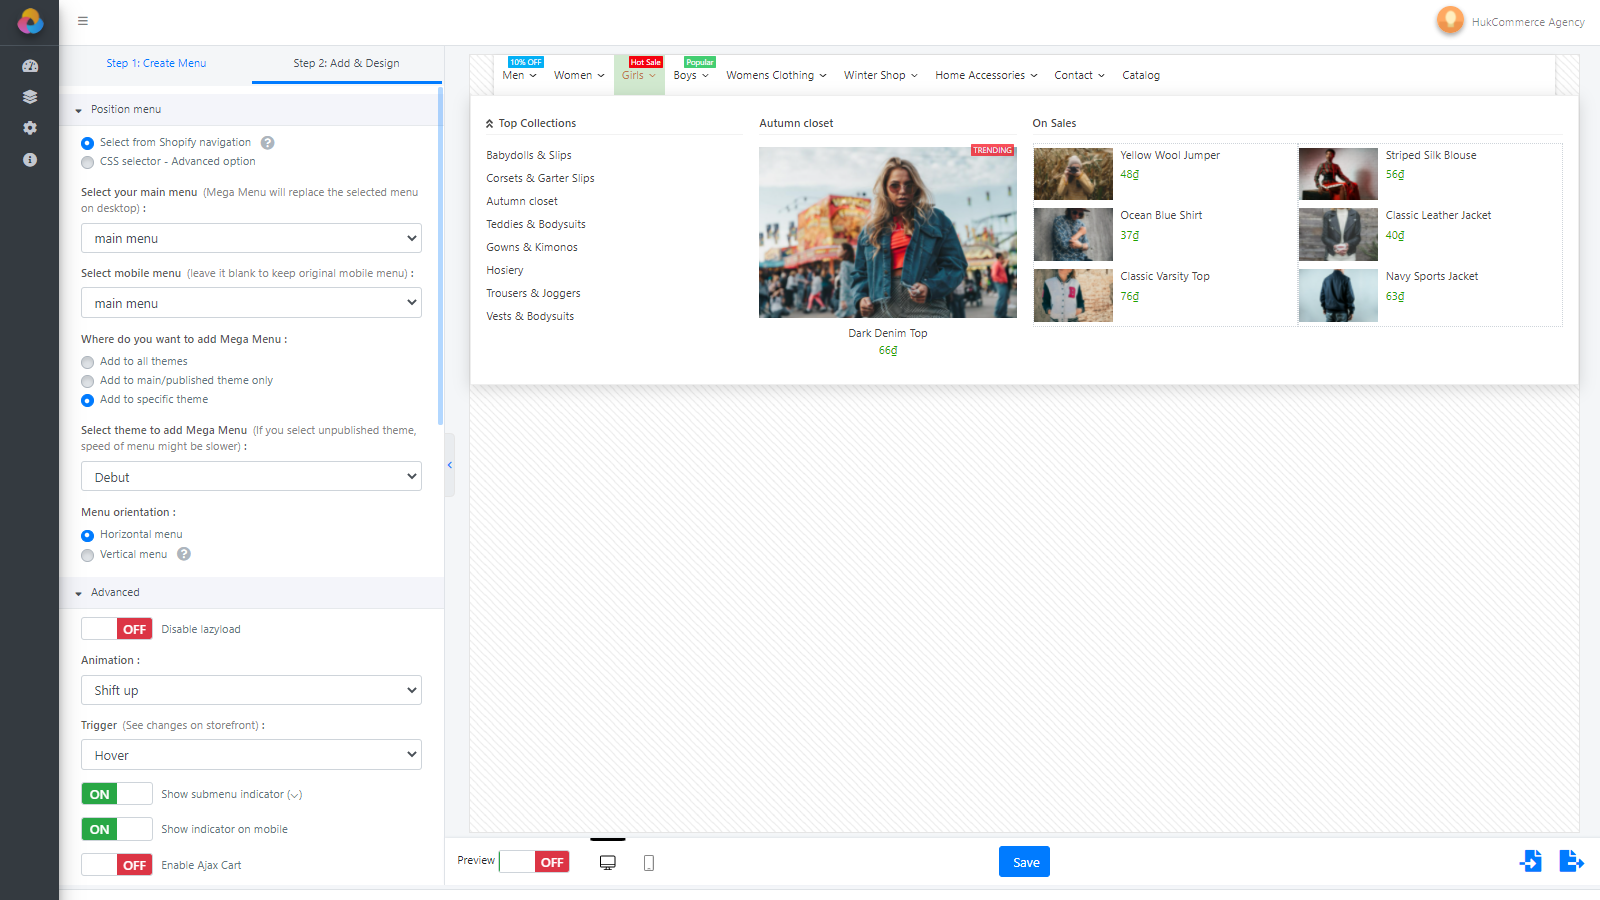Click the info circle sidebar icon
The width and height of the screenshot is (1600, 900).
coord(30,160)
